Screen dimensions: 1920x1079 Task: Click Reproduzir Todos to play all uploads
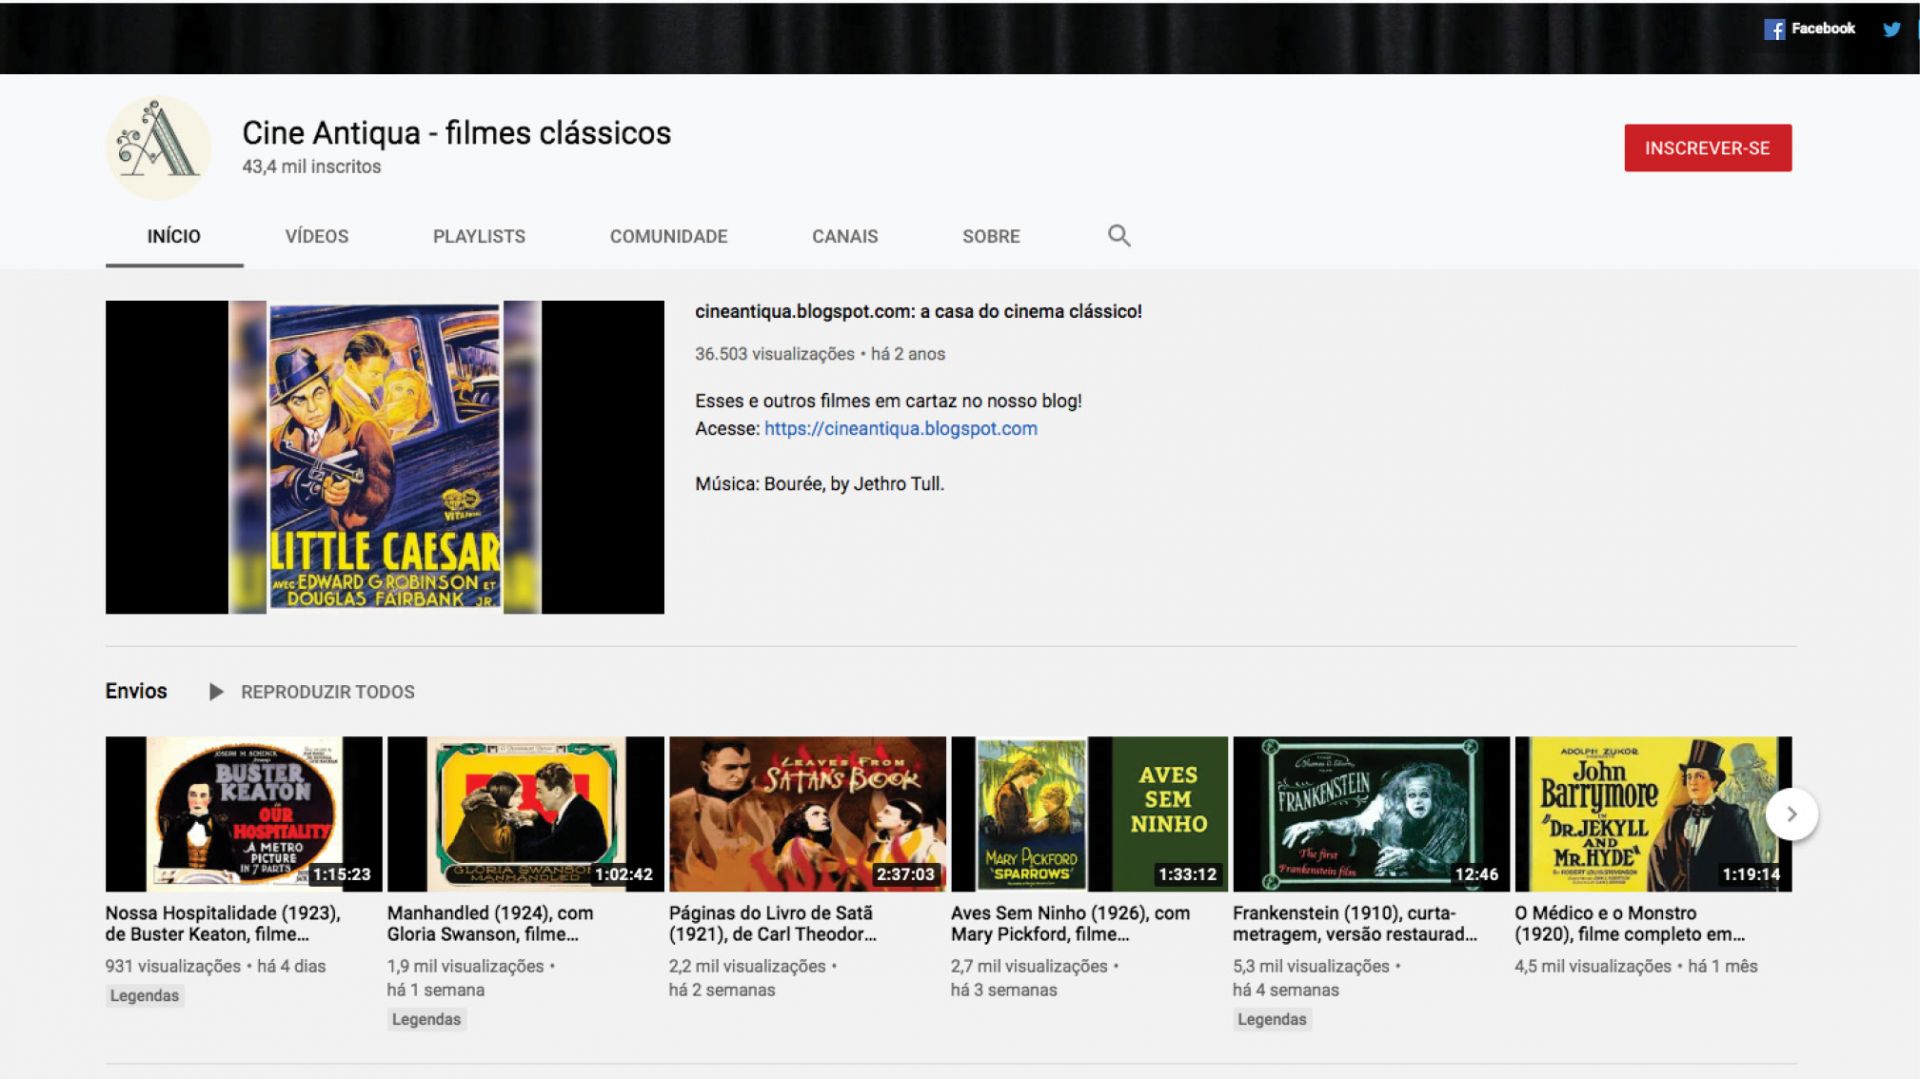click(327, 692)
